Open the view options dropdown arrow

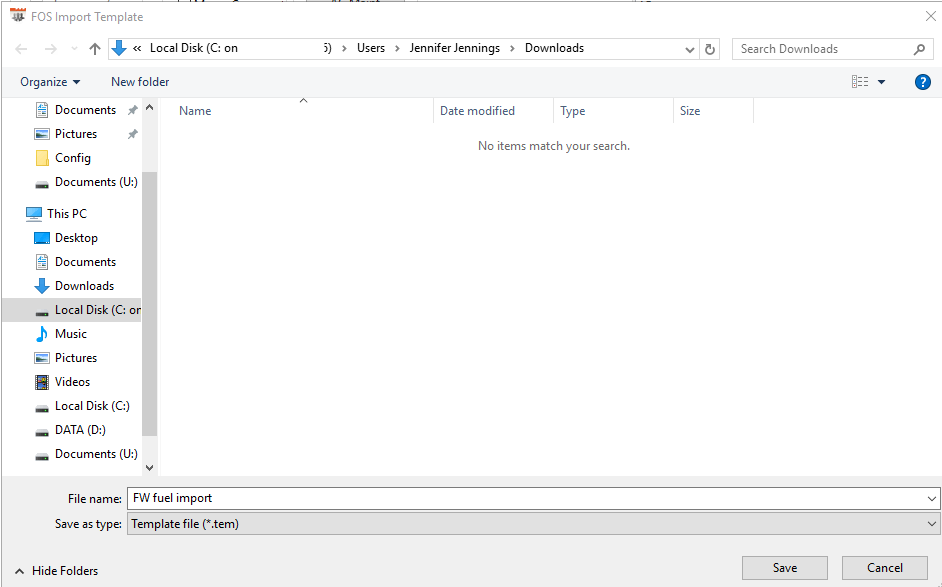882,82
